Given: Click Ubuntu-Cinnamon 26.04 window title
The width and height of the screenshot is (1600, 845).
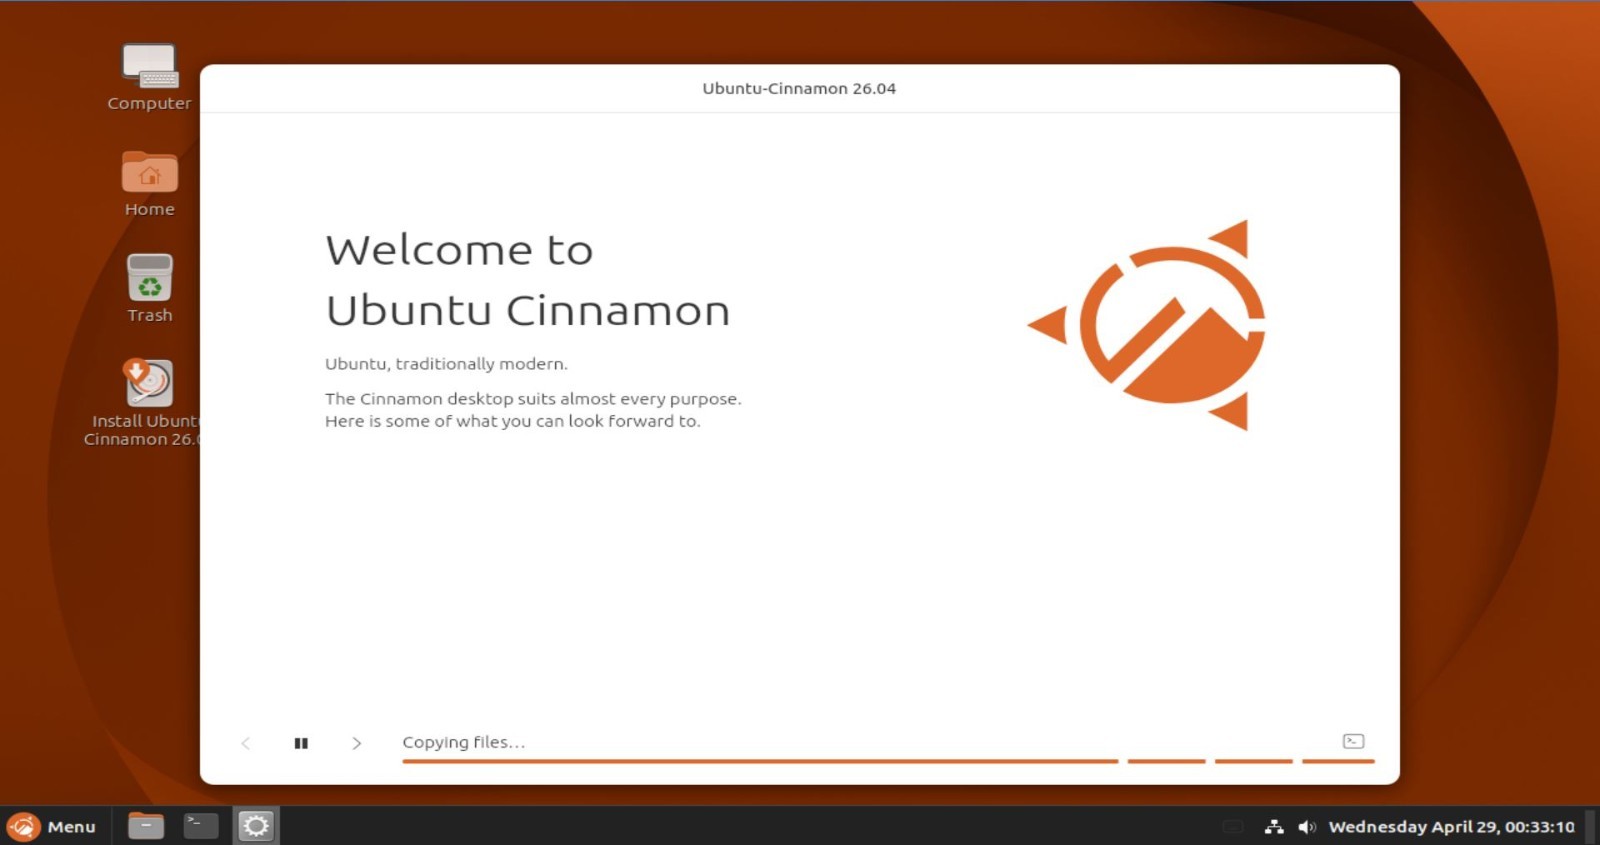Looking at the screenshot, I should point(799,88).
